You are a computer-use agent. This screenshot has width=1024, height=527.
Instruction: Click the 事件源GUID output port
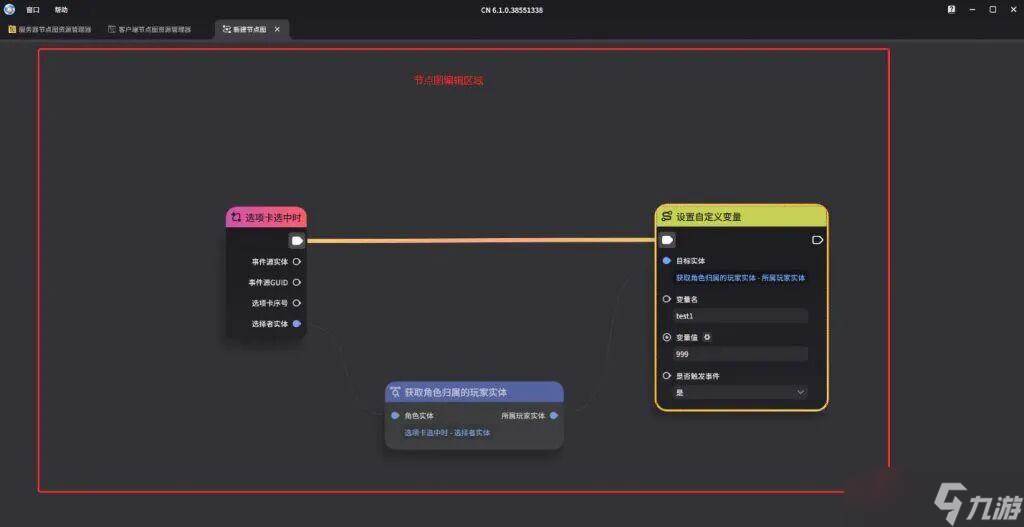(x=297, y=282)
